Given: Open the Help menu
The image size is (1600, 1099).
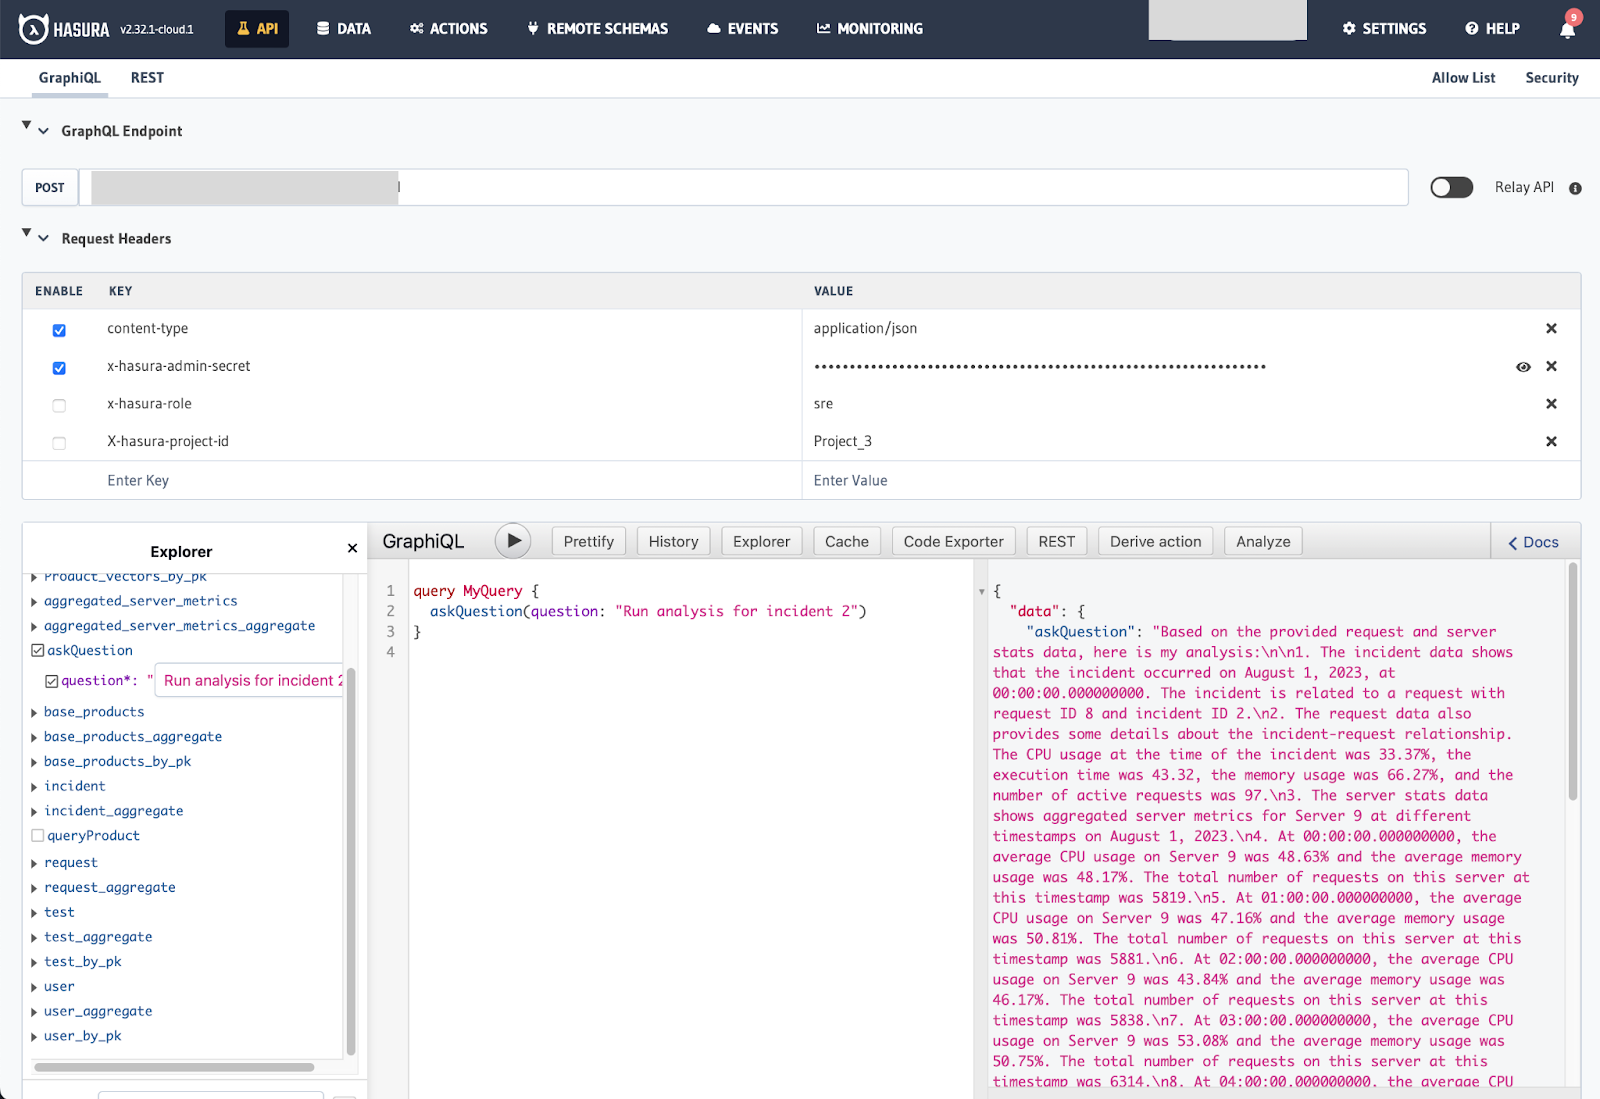Looking at the screenshot, I should coord(1492,29).
